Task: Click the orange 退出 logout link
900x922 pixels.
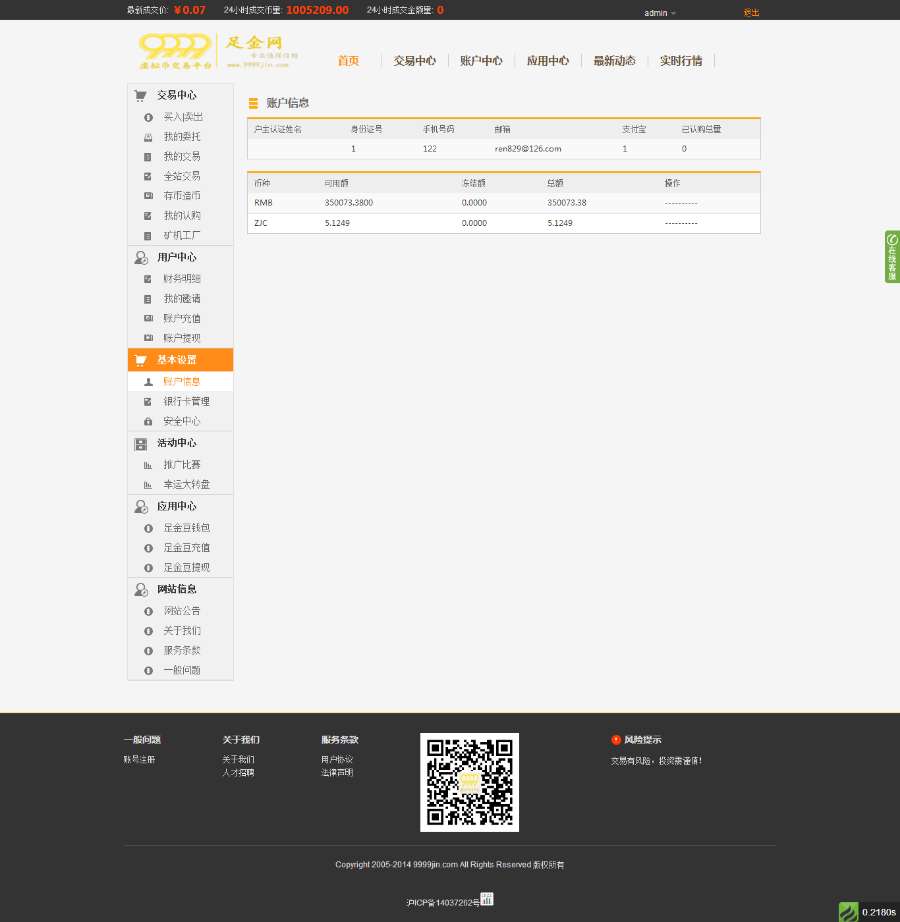Action: [x=751, y=12]
